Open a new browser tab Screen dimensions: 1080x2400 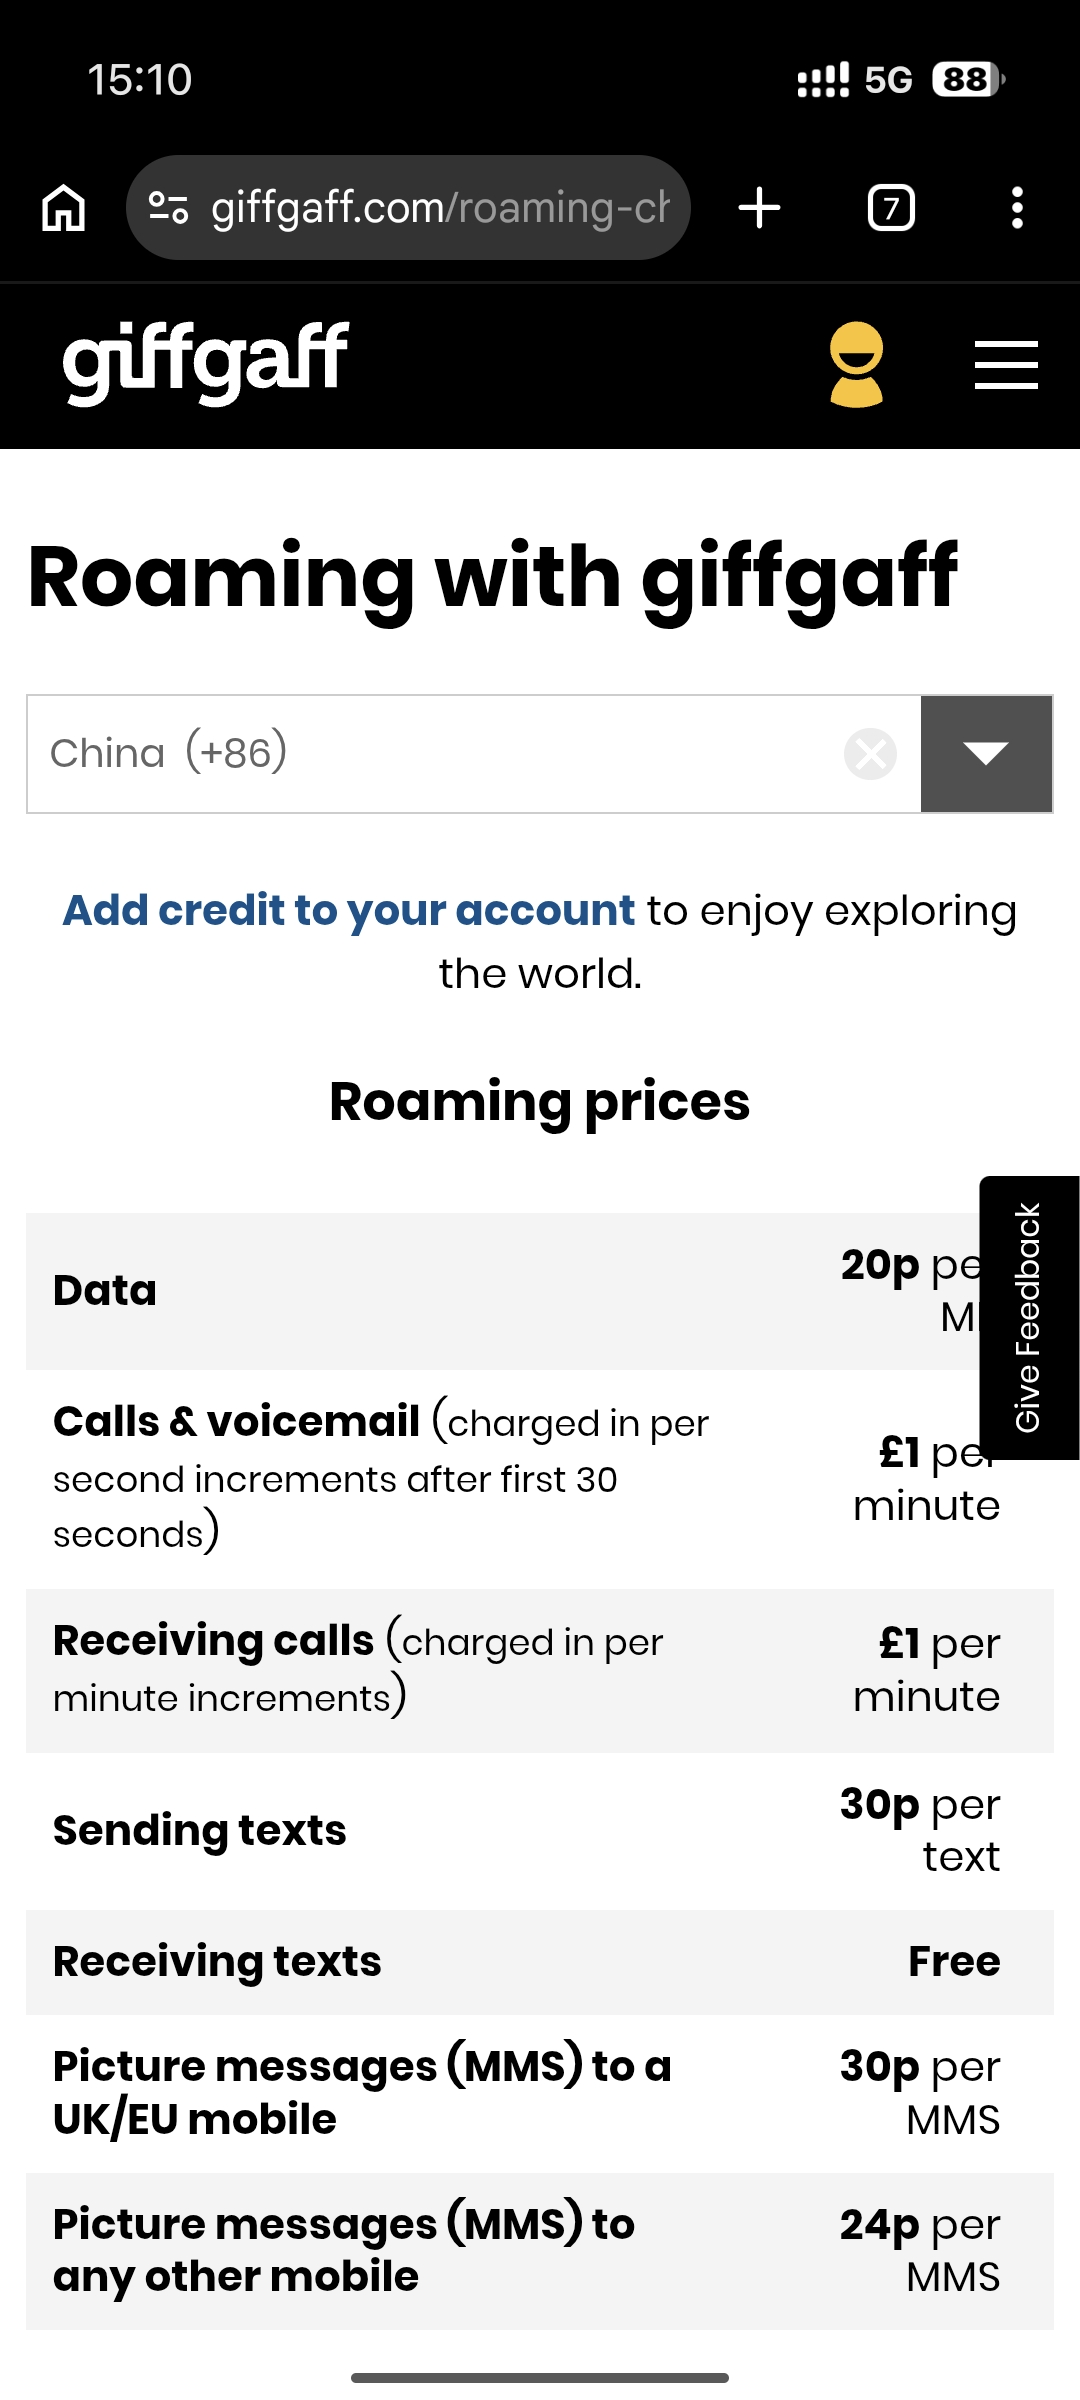(759, 208)
